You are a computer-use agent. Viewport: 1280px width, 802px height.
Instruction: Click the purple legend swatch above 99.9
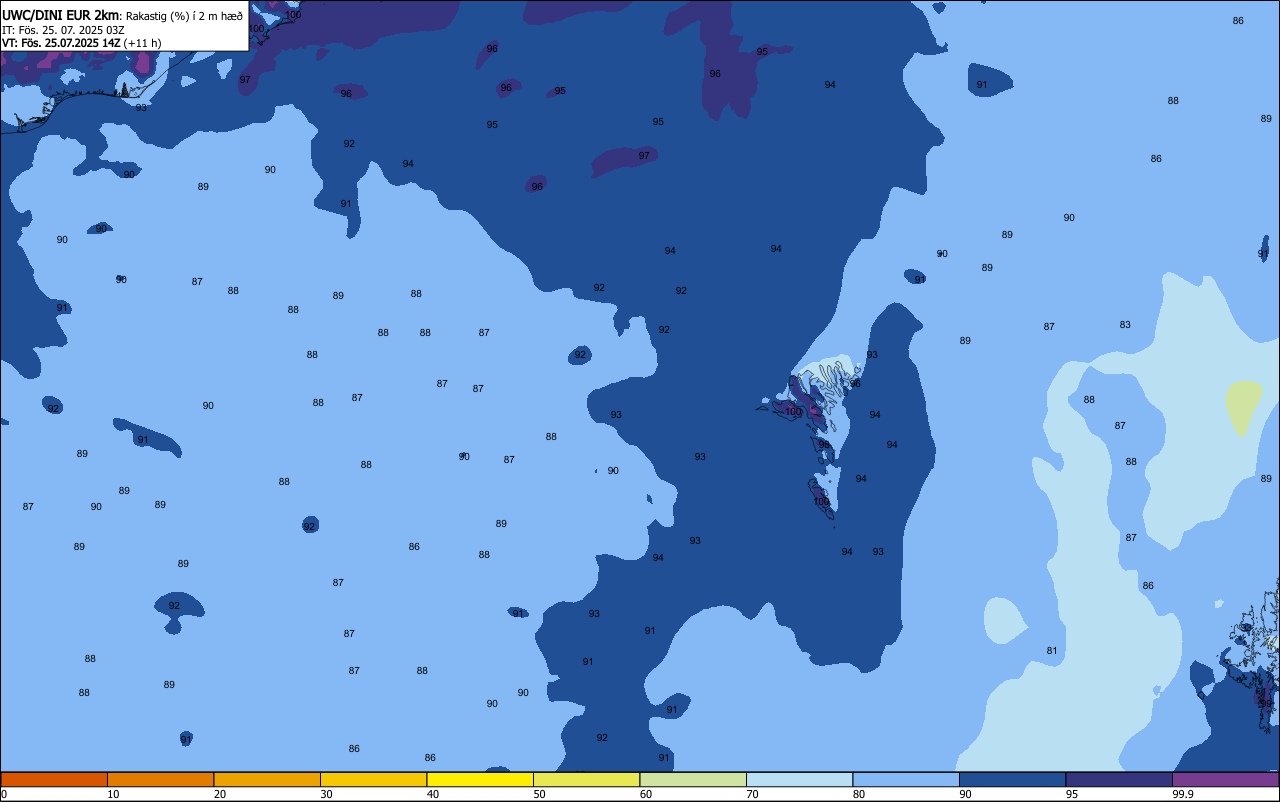(1225, 779)
